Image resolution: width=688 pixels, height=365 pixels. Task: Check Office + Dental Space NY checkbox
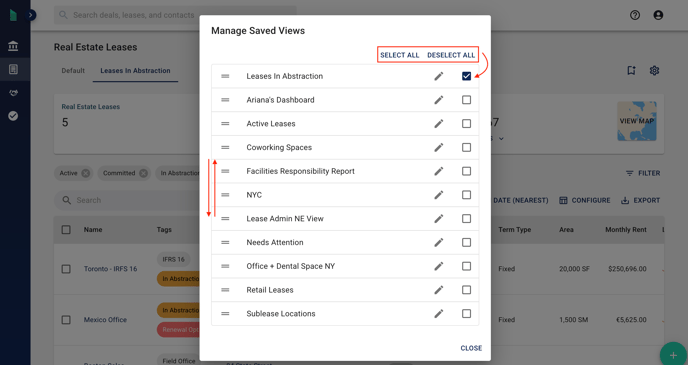tap(466, 266)
